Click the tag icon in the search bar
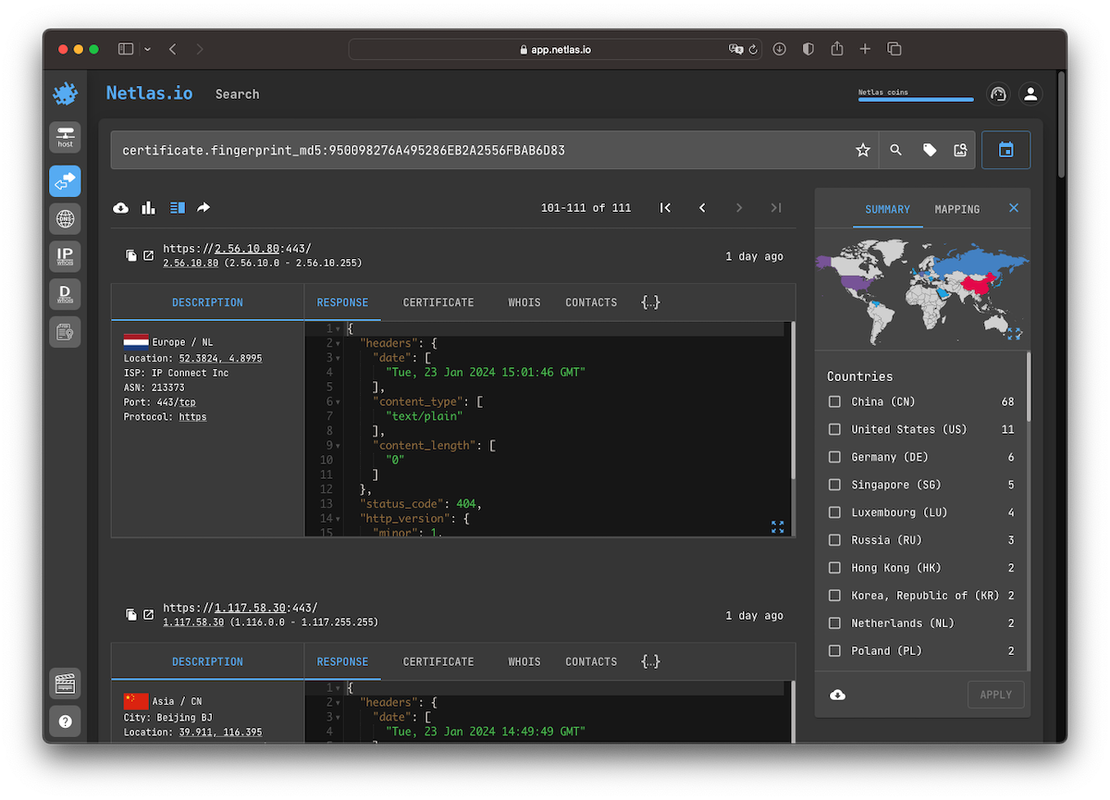1110x800 pixels. point(929,150)
